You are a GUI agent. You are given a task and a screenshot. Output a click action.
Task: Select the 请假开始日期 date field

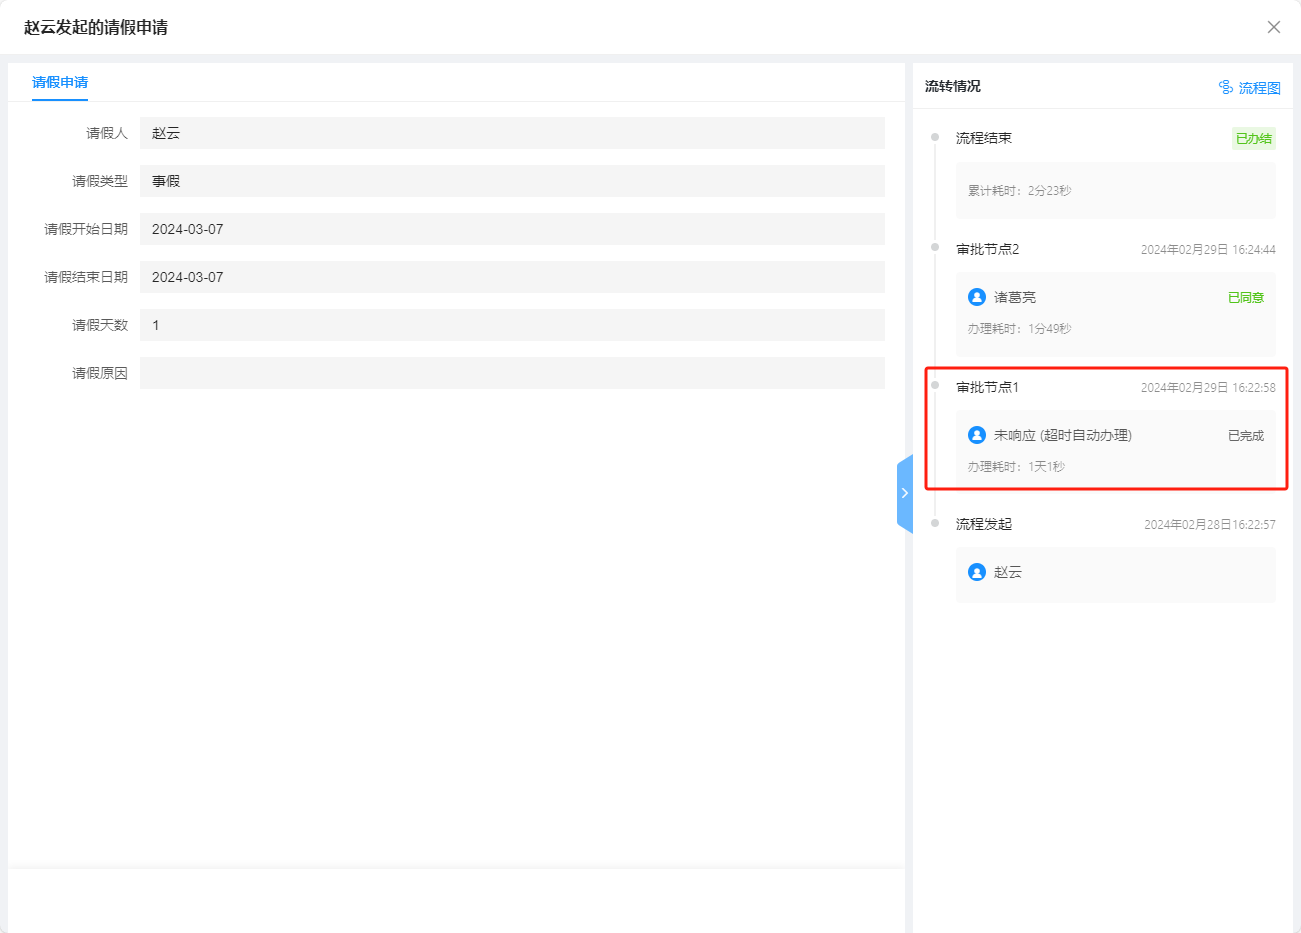512,229
